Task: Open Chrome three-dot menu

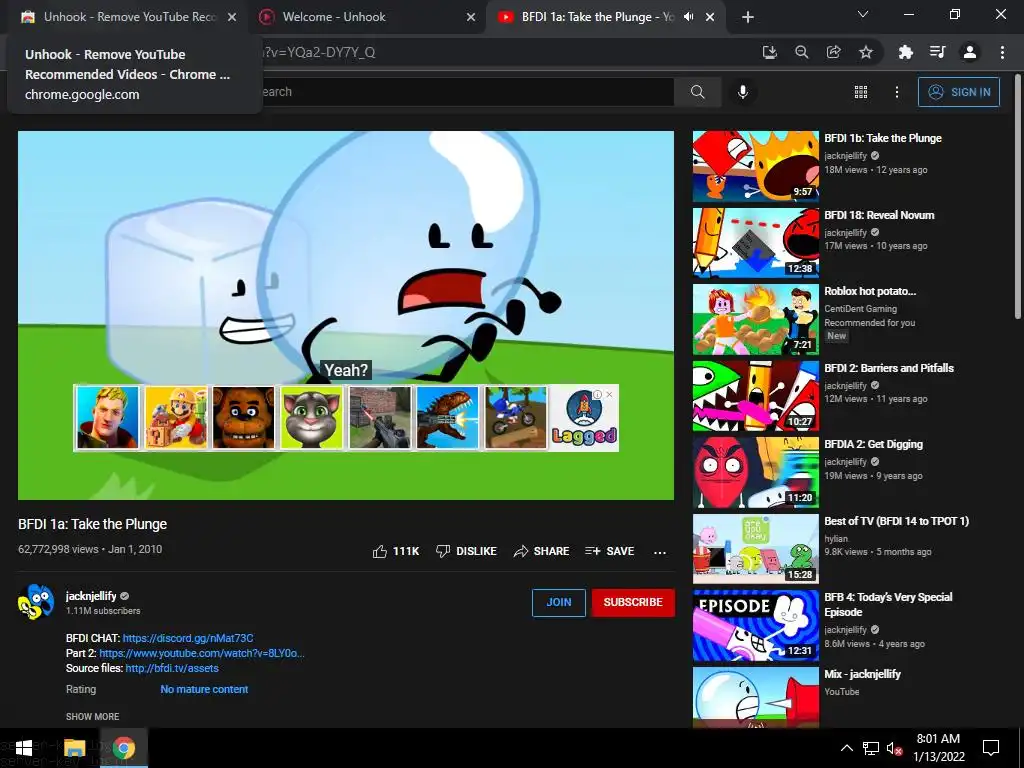Action: (1002, 52)
